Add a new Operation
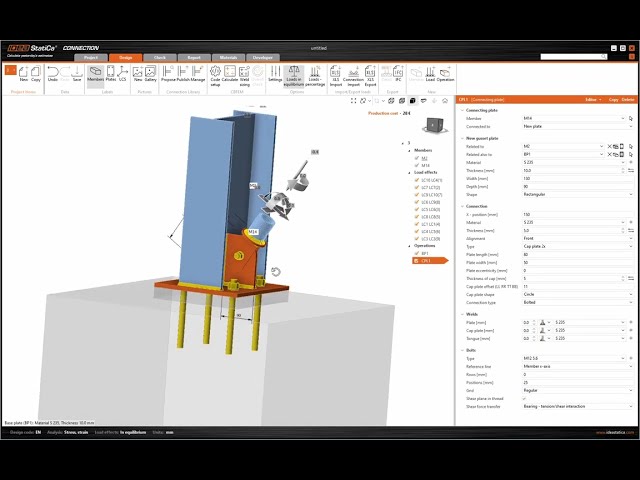The image size is (640, 480). point(445,74)
